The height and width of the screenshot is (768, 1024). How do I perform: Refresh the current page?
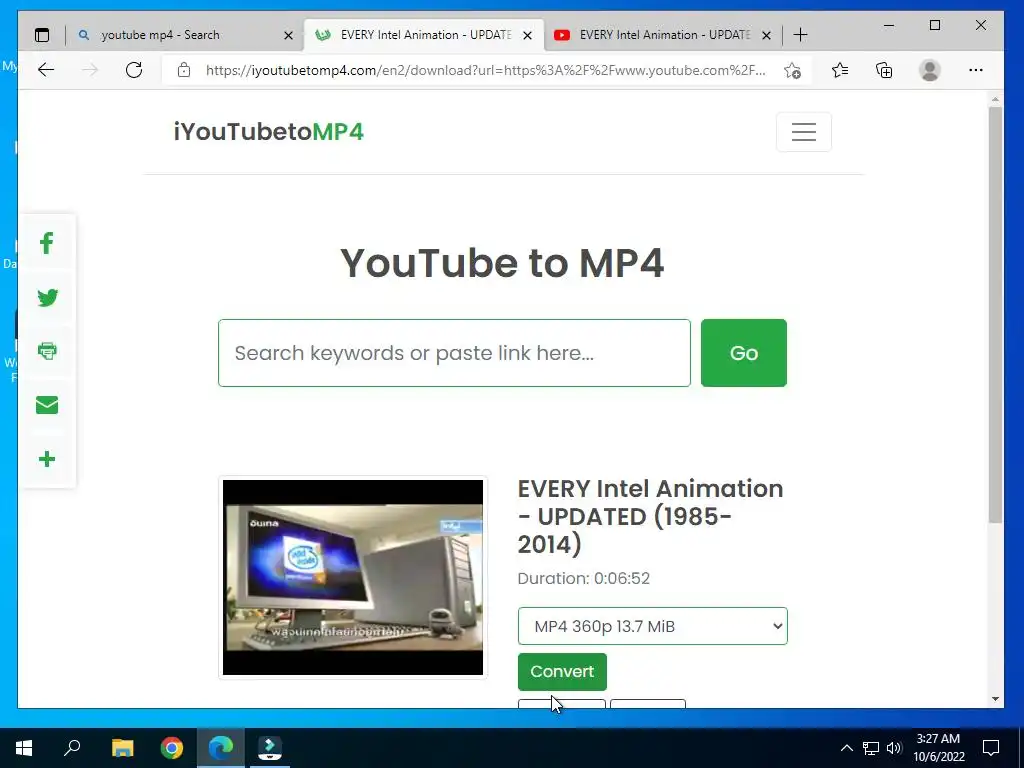click(x=134, y=70)
